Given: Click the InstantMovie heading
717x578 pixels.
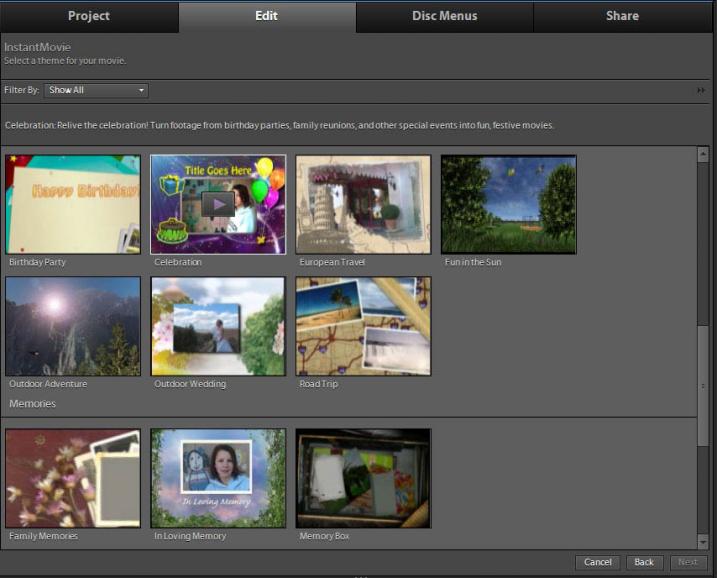Looking at the screenshot, I should [x=37, y=47].
